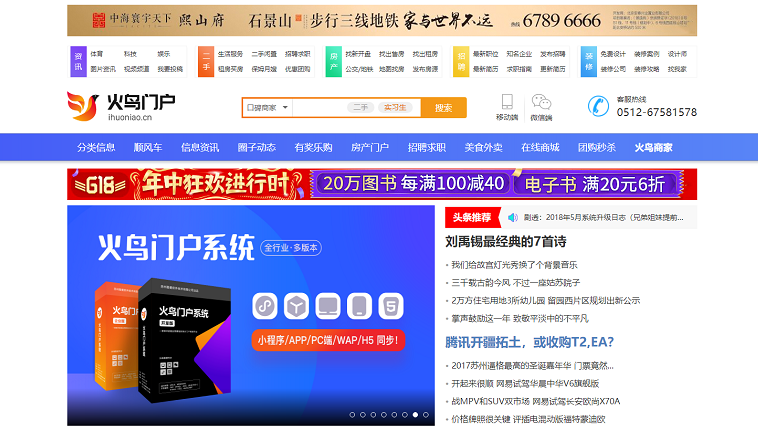Click the 实习生 search suggestion tag
Screen dimensions: 758x433
pyautogui.click(x=395, y=107)
